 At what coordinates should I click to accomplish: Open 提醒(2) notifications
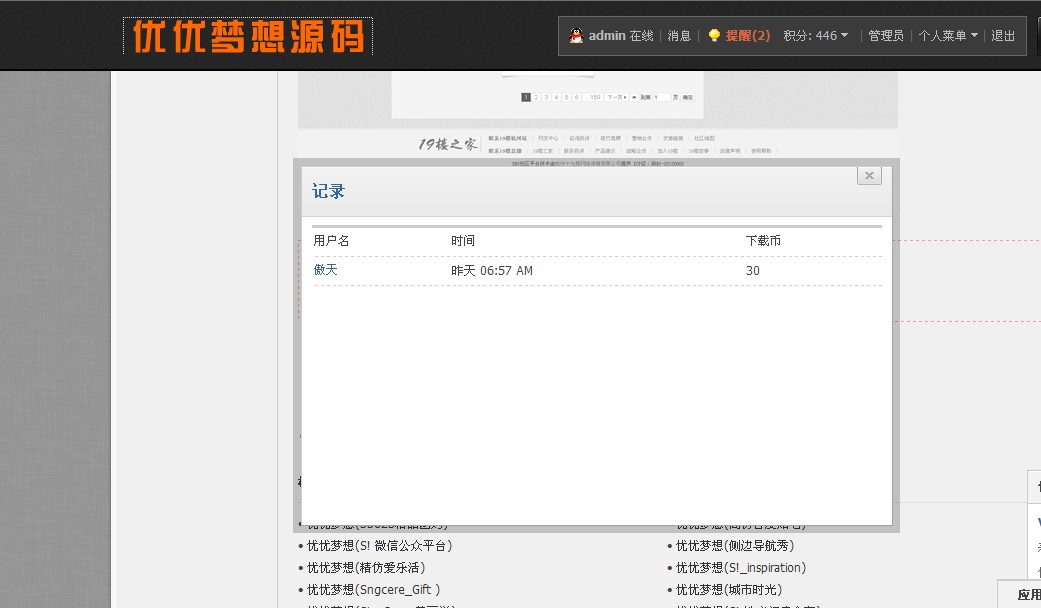[x=748, y=36]
